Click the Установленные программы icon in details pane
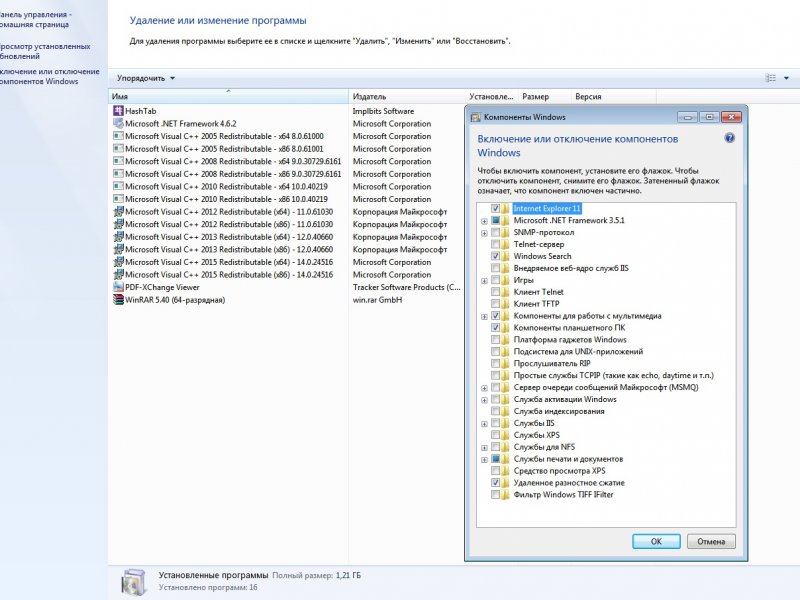Viewport: 800px width, 600px height. 135,582
